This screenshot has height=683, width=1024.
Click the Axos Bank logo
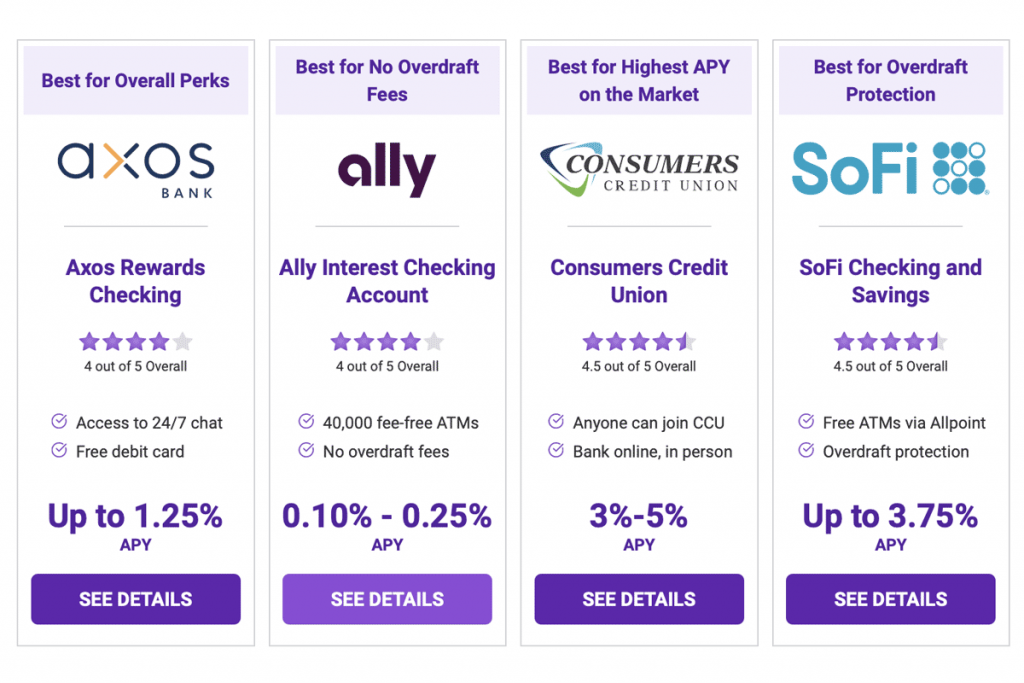135,167
